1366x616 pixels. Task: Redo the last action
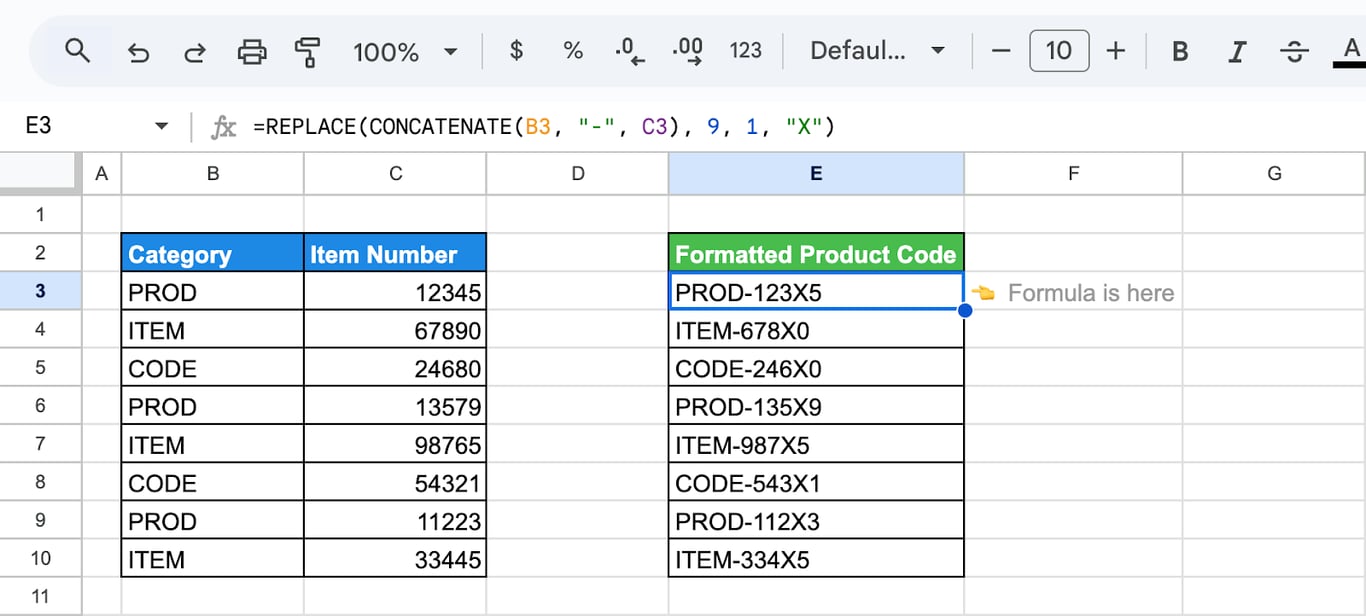(x=196, y=51)
